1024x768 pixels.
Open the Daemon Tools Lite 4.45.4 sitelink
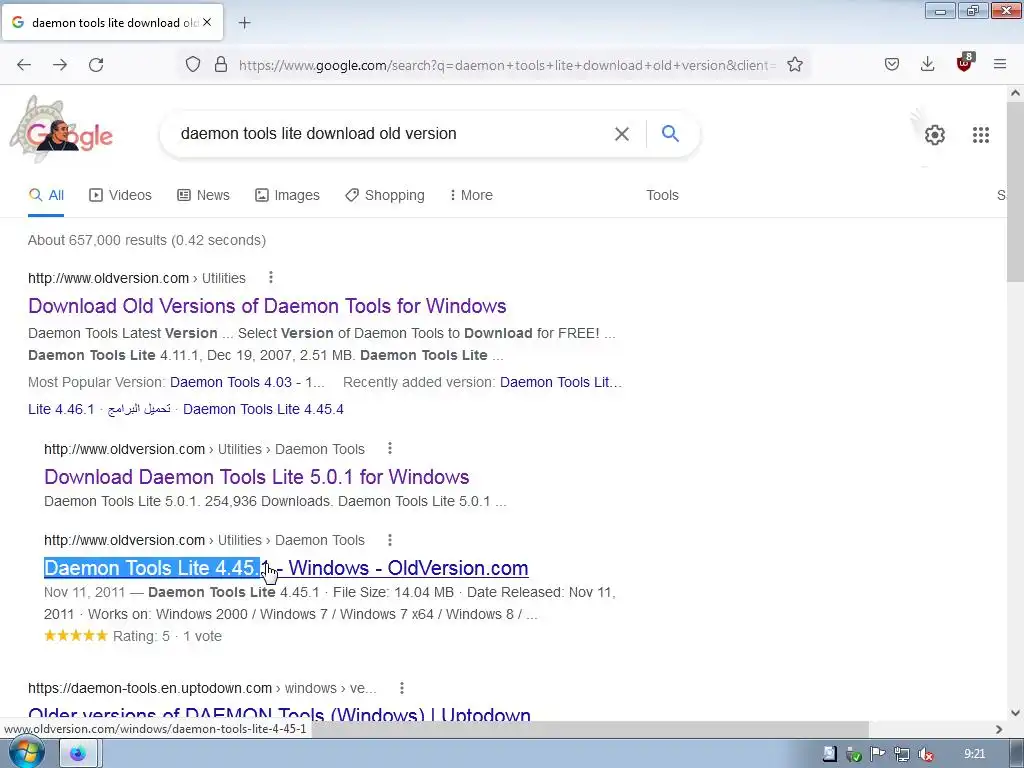coord(263,409)
